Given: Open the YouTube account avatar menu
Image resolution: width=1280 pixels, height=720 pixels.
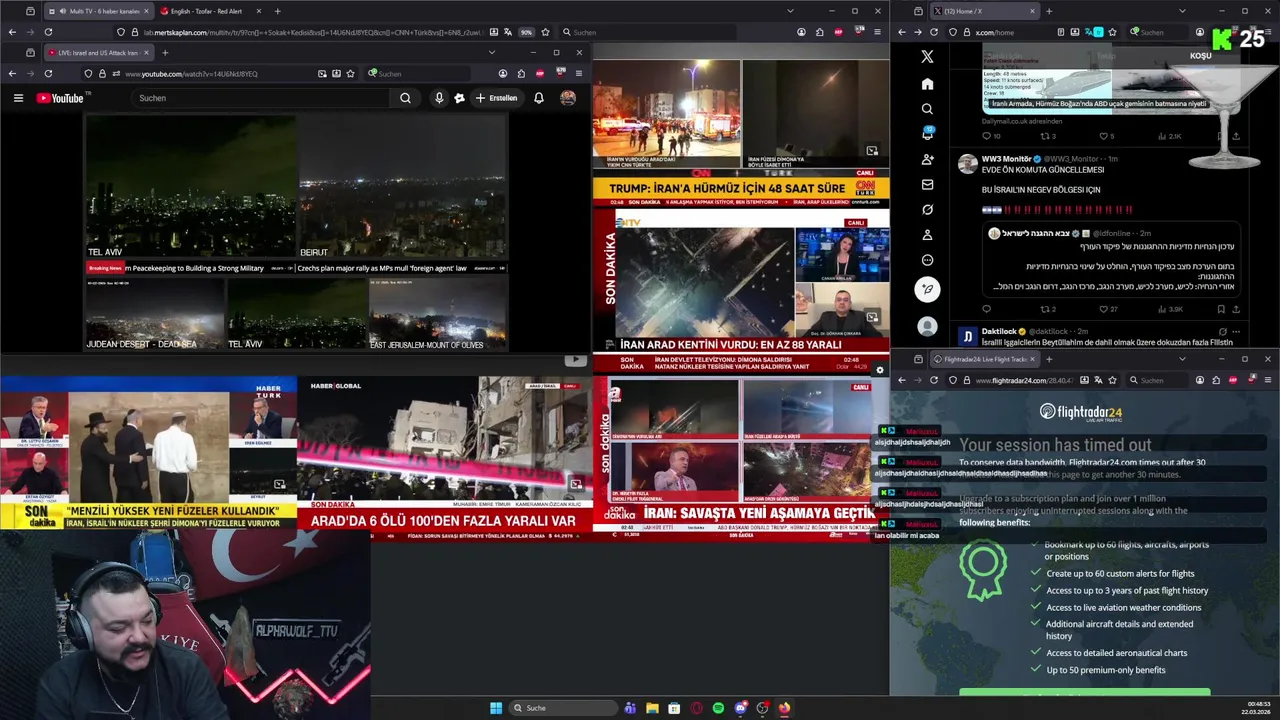Looking at the screenshot, I should tap(568, 98).
